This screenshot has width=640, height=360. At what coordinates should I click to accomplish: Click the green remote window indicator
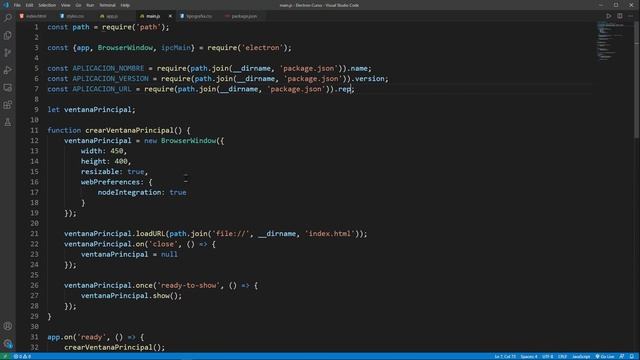(5, 356)
